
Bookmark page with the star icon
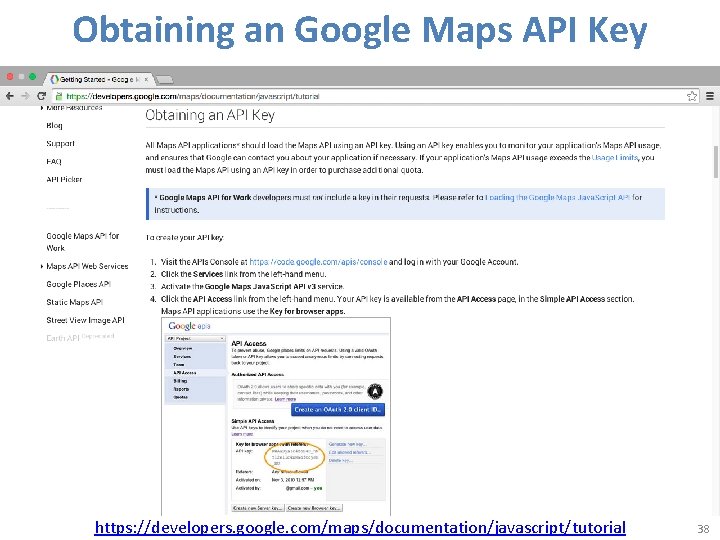click(692, 96)
